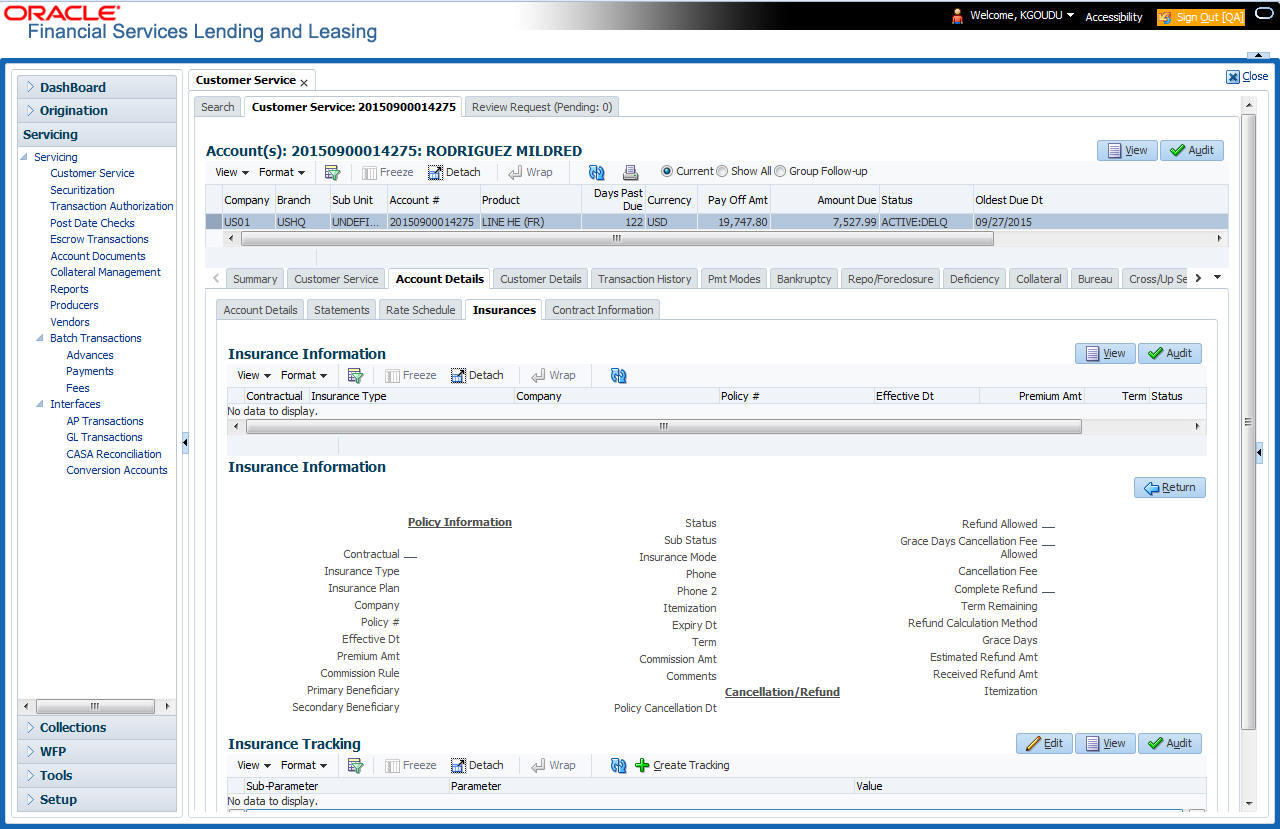Open the Transaction History tab

(x=645, y=279)
